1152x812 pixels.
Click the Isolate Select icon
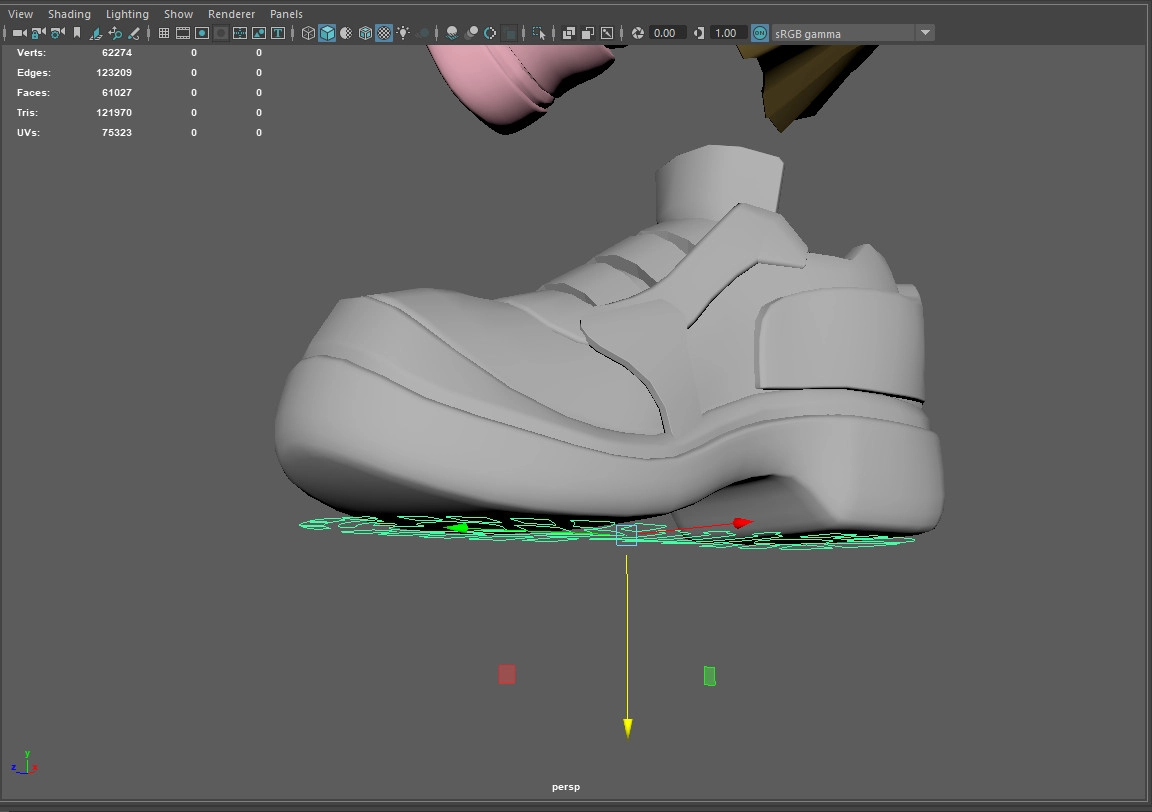coord(539,33)
